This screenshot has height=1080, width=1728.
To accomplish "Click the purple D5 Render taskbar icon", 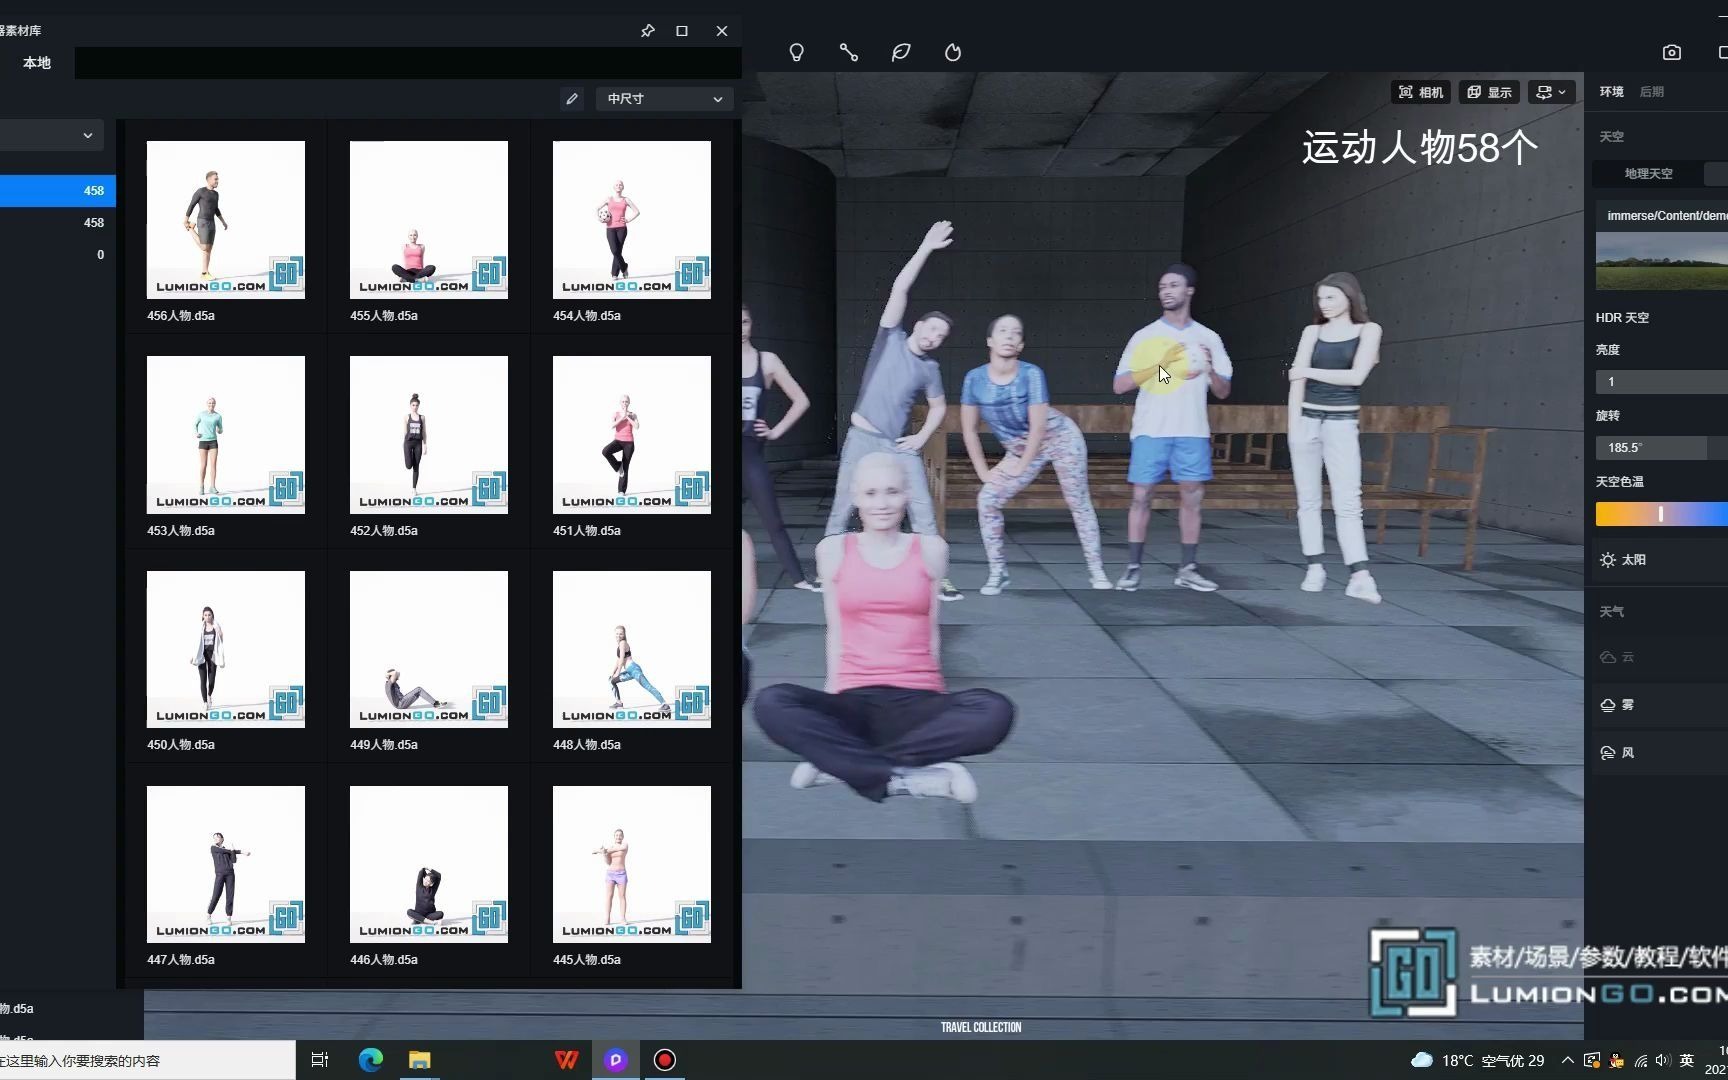I will pyautogui.click(x=616, y=1060).
